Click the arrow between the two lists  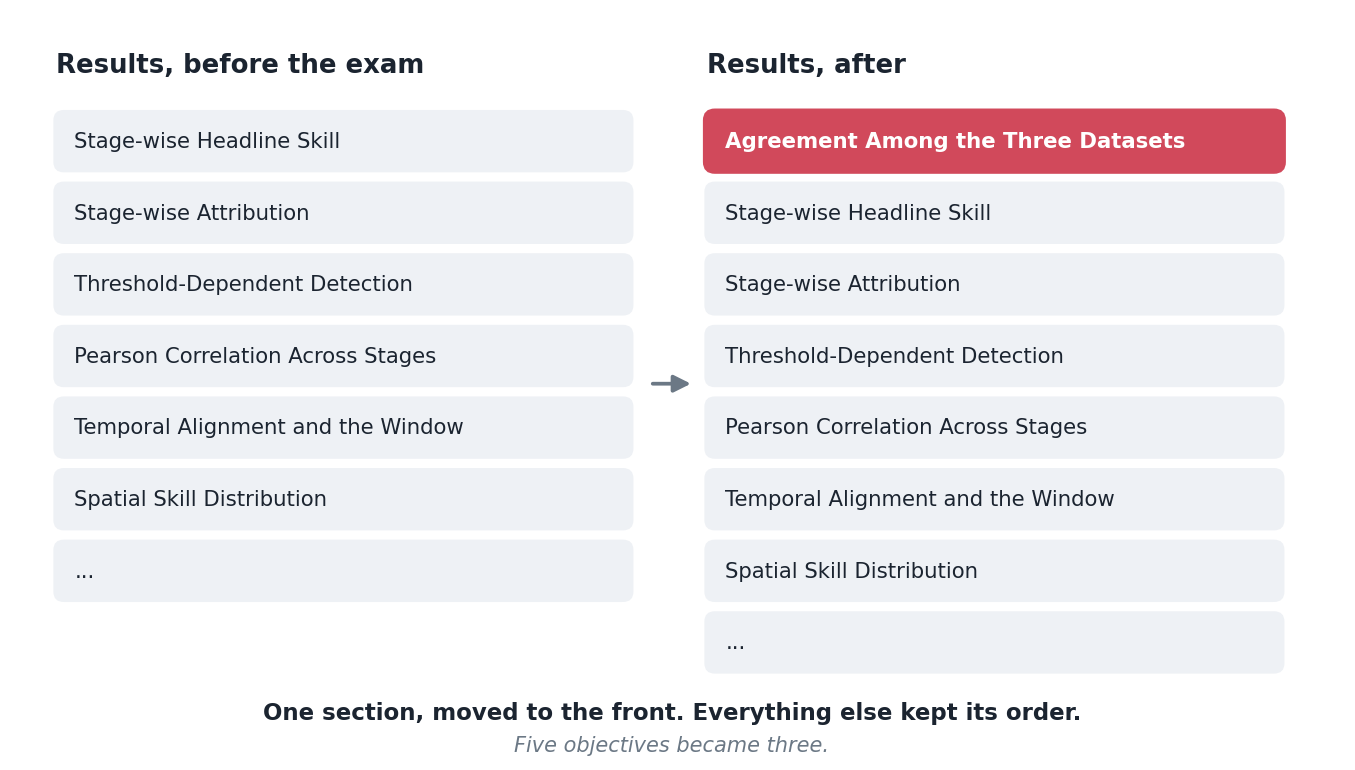(x=670, y=384)
